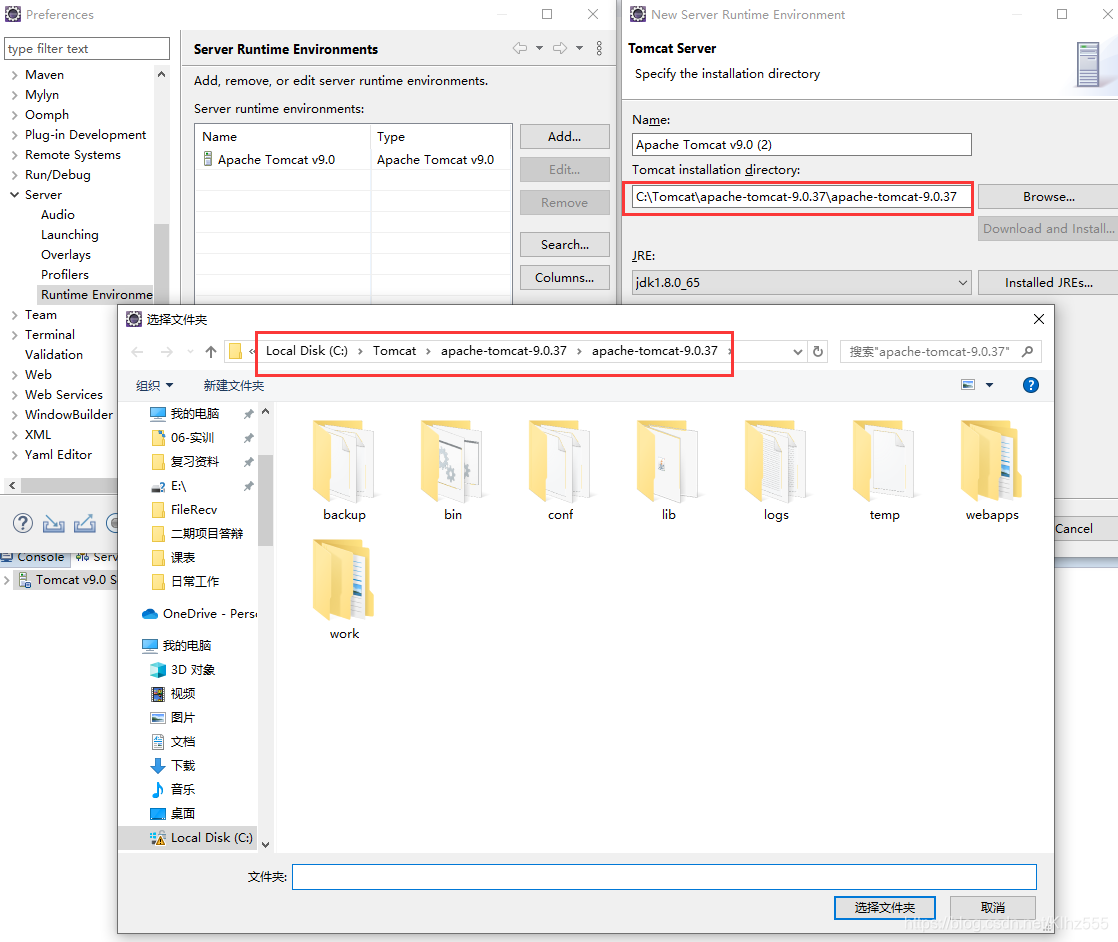Expand the Web Services preferences node
The width and height of the screenshot is (1118, 942).
point(14,394)
